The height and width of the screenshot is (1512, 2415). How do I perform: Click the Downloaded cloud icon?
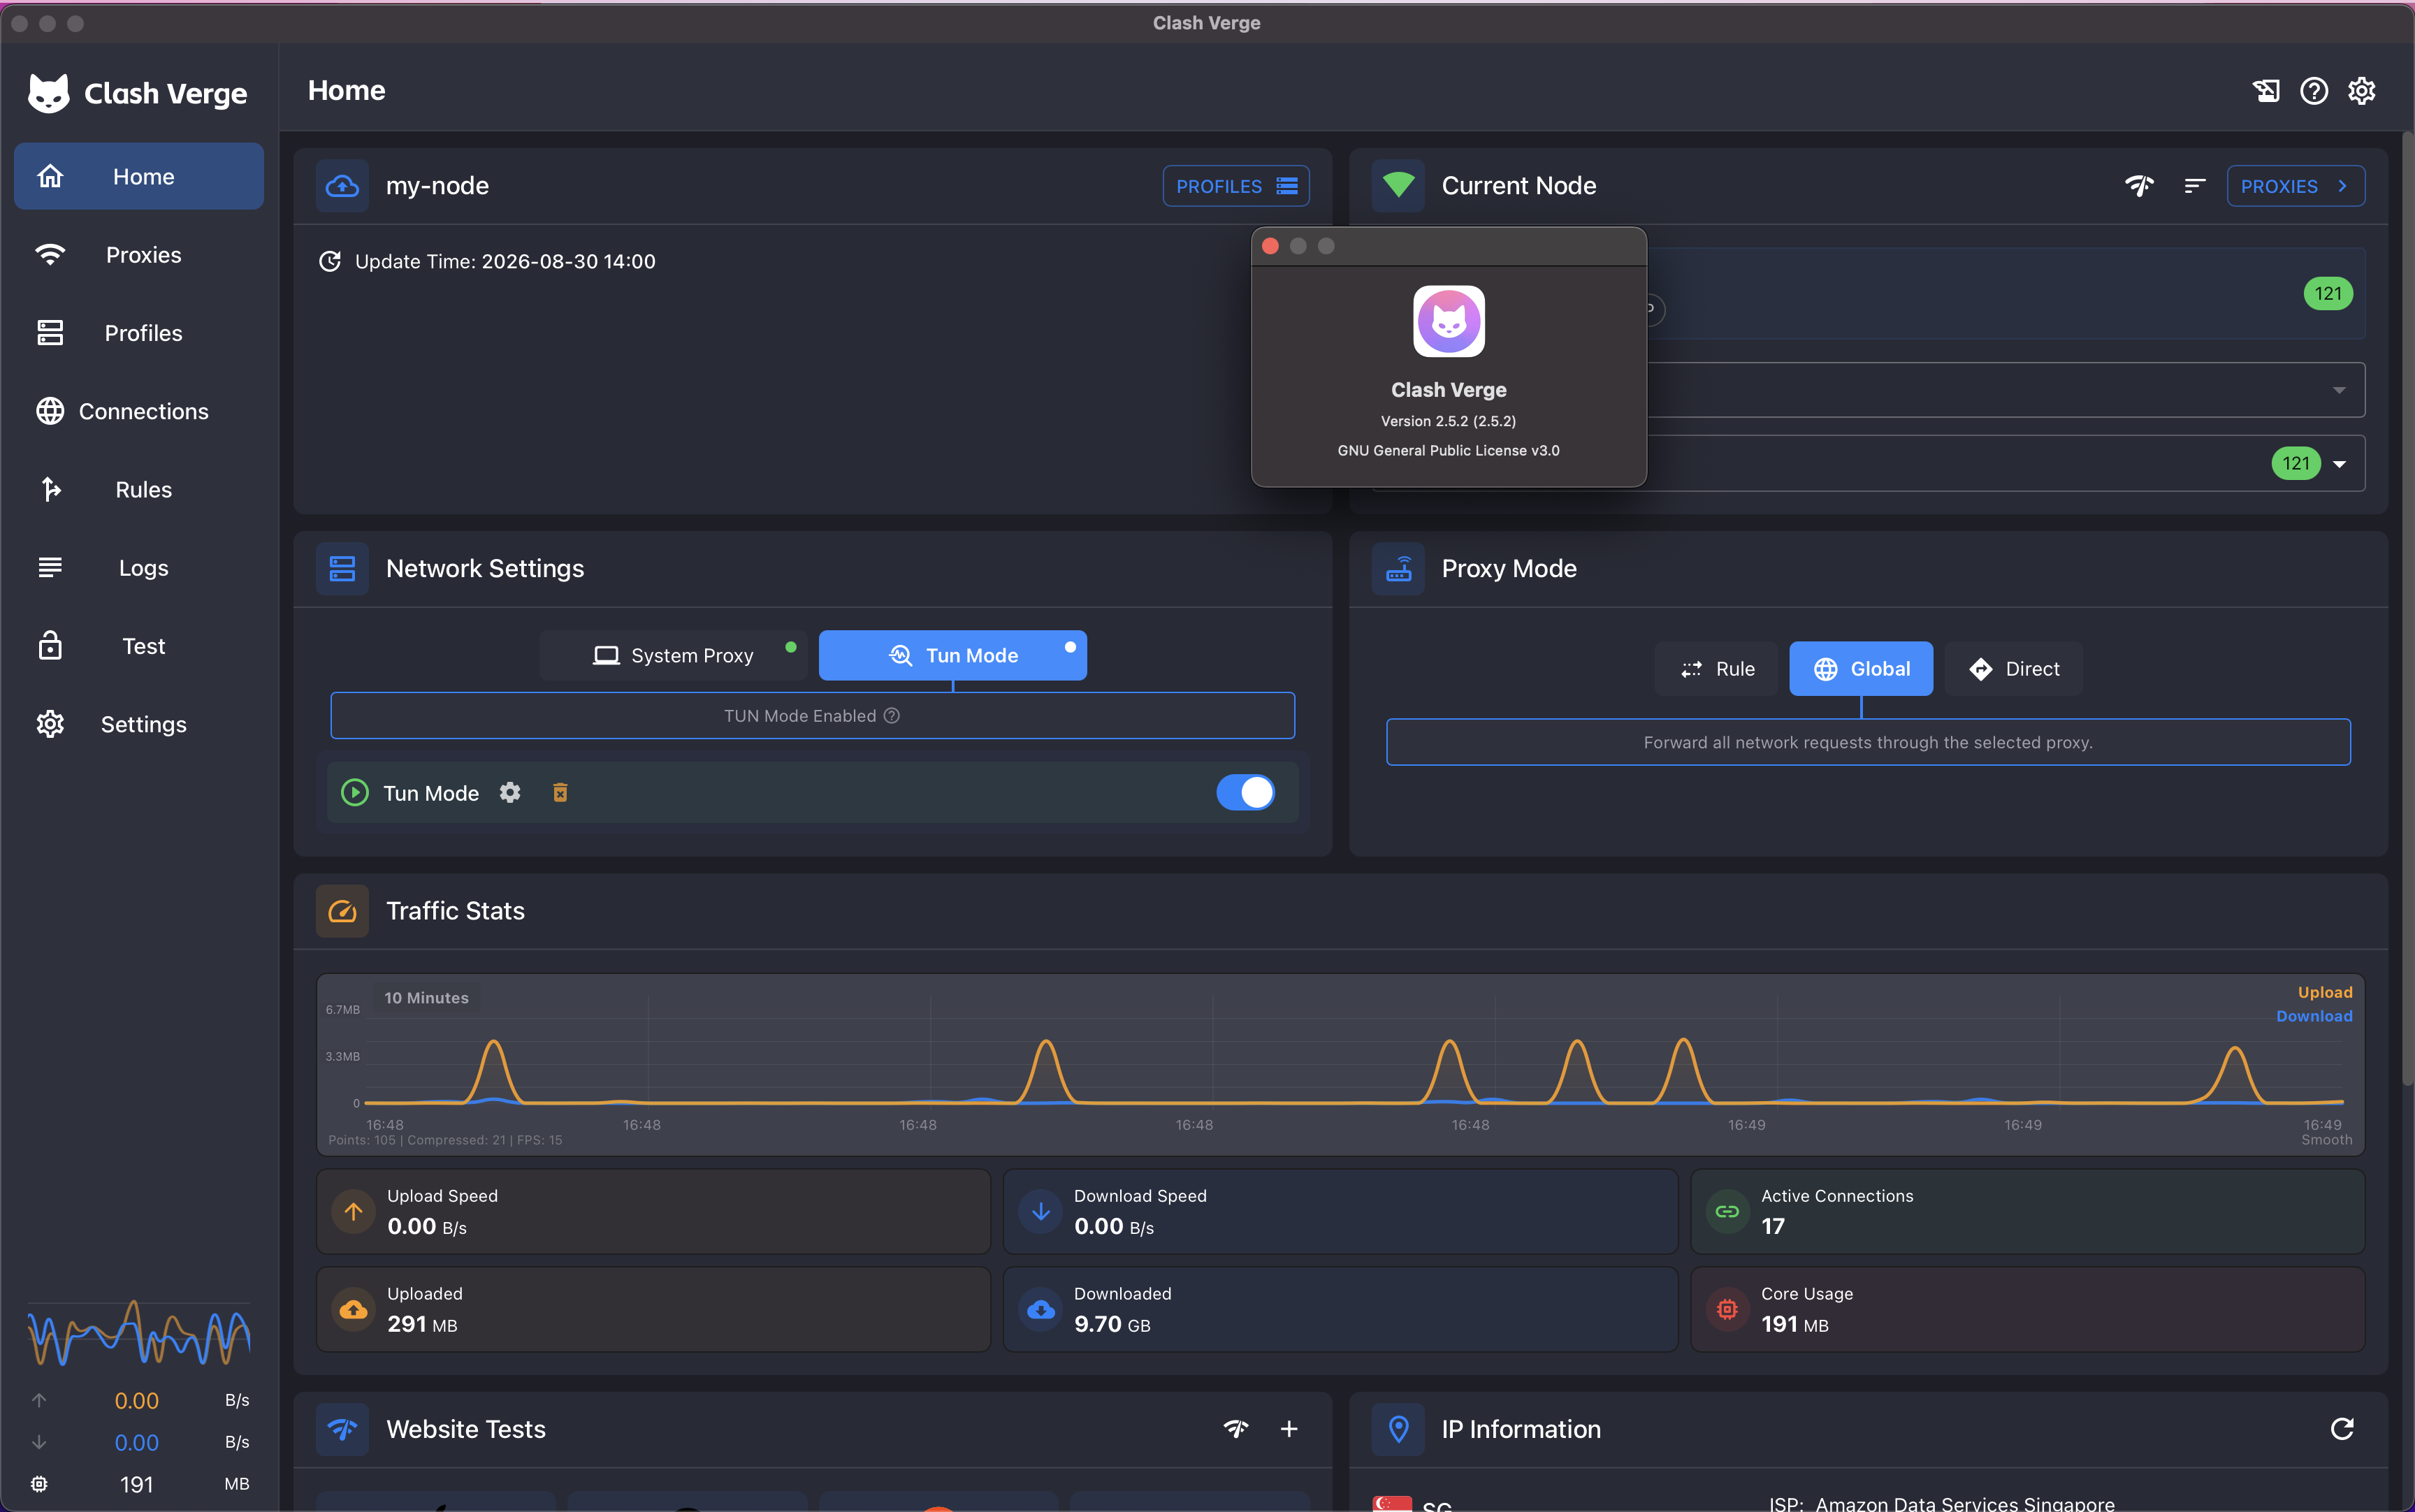1040,1309
